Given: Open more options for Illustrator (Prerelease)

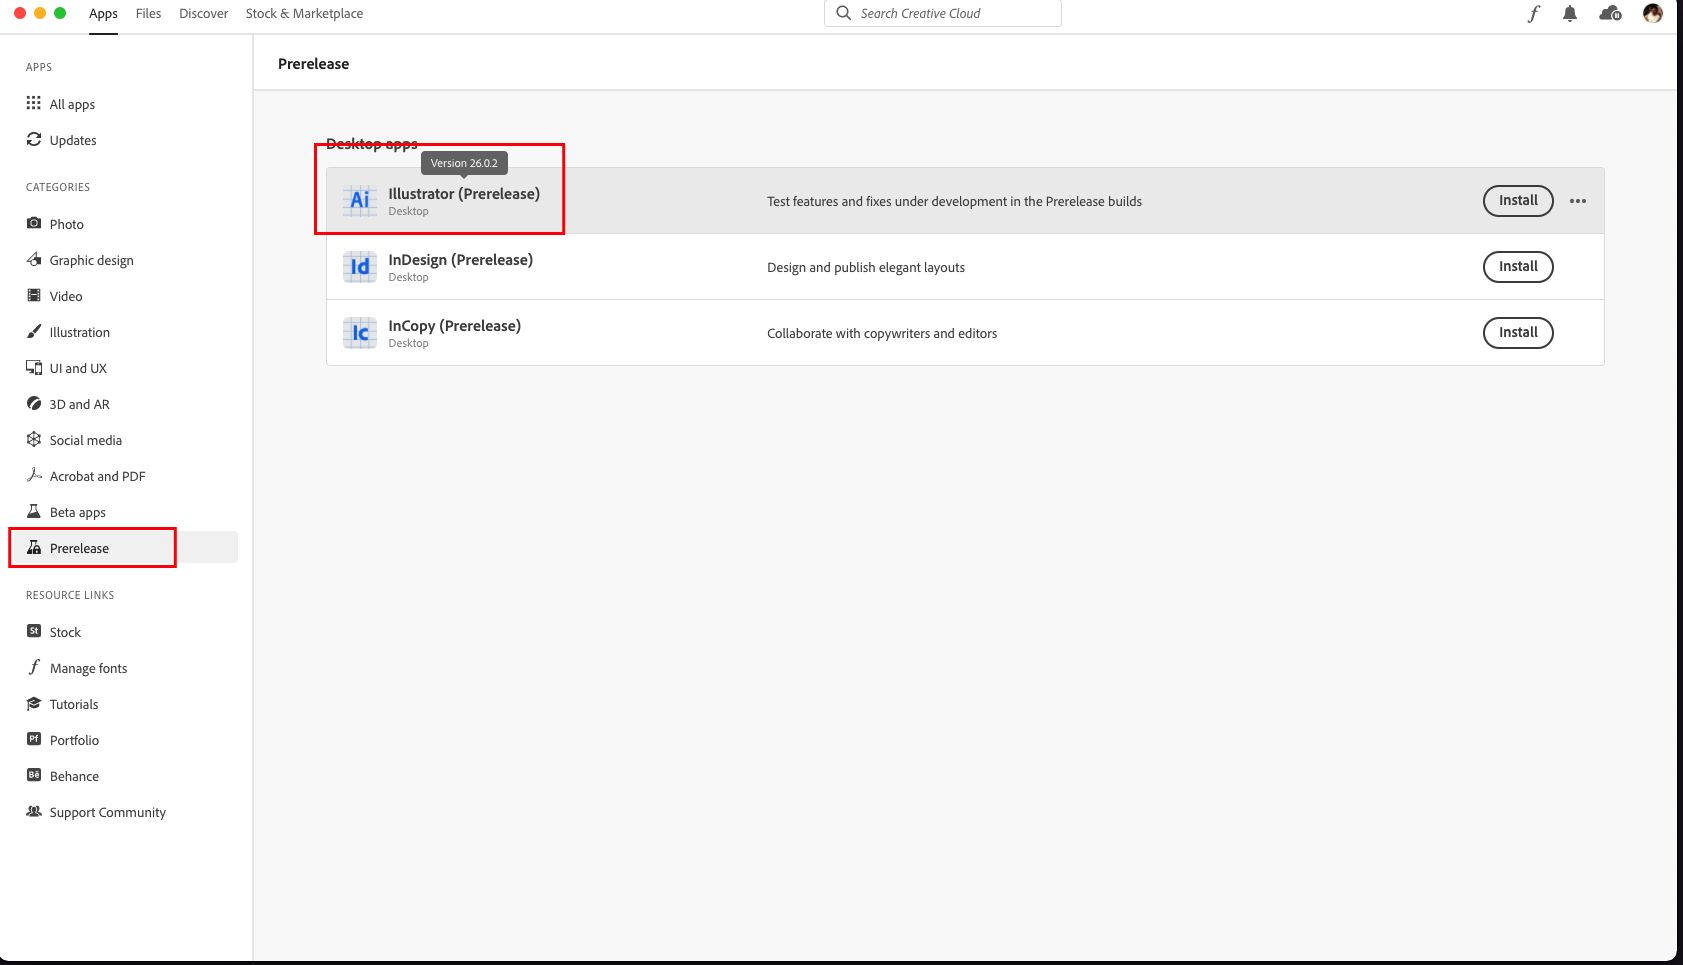Looking at the screenshot, I should click(1578, 201).
